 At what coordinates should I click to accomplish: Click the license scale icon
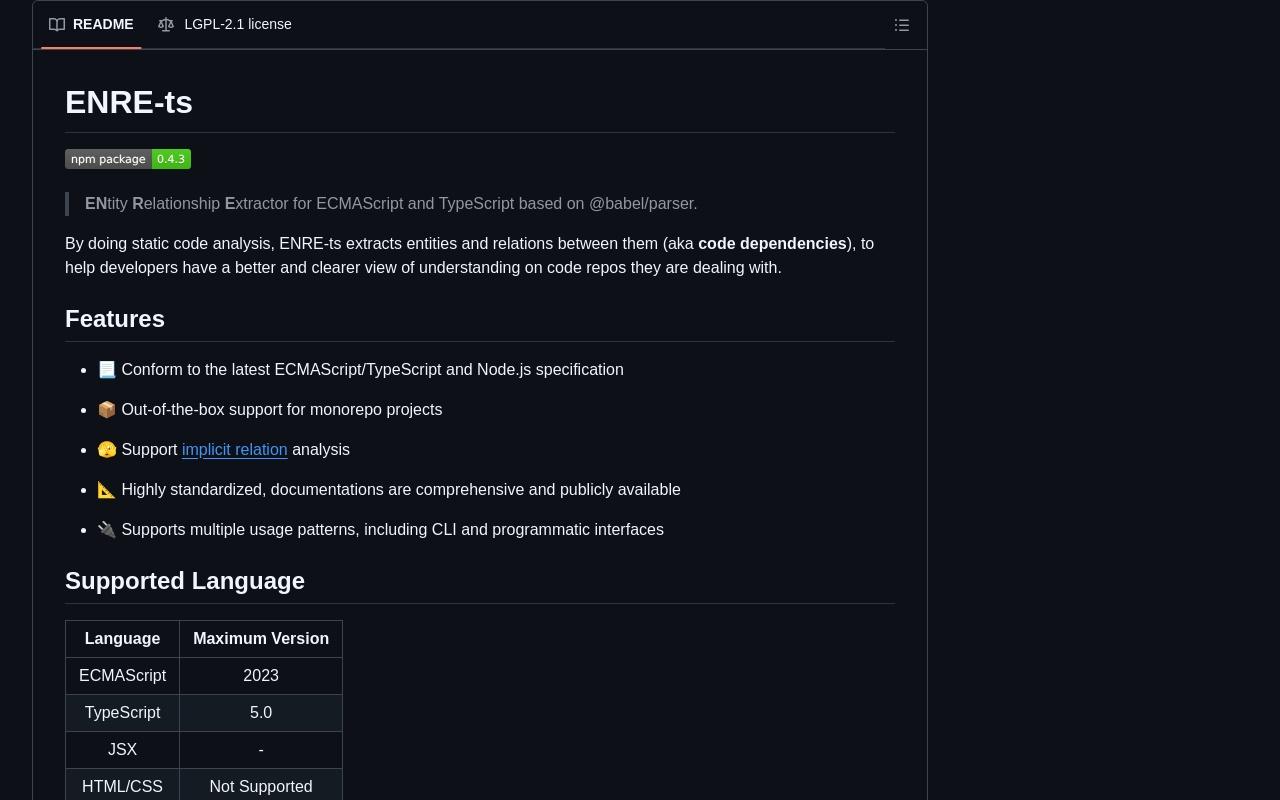point(166,24)
